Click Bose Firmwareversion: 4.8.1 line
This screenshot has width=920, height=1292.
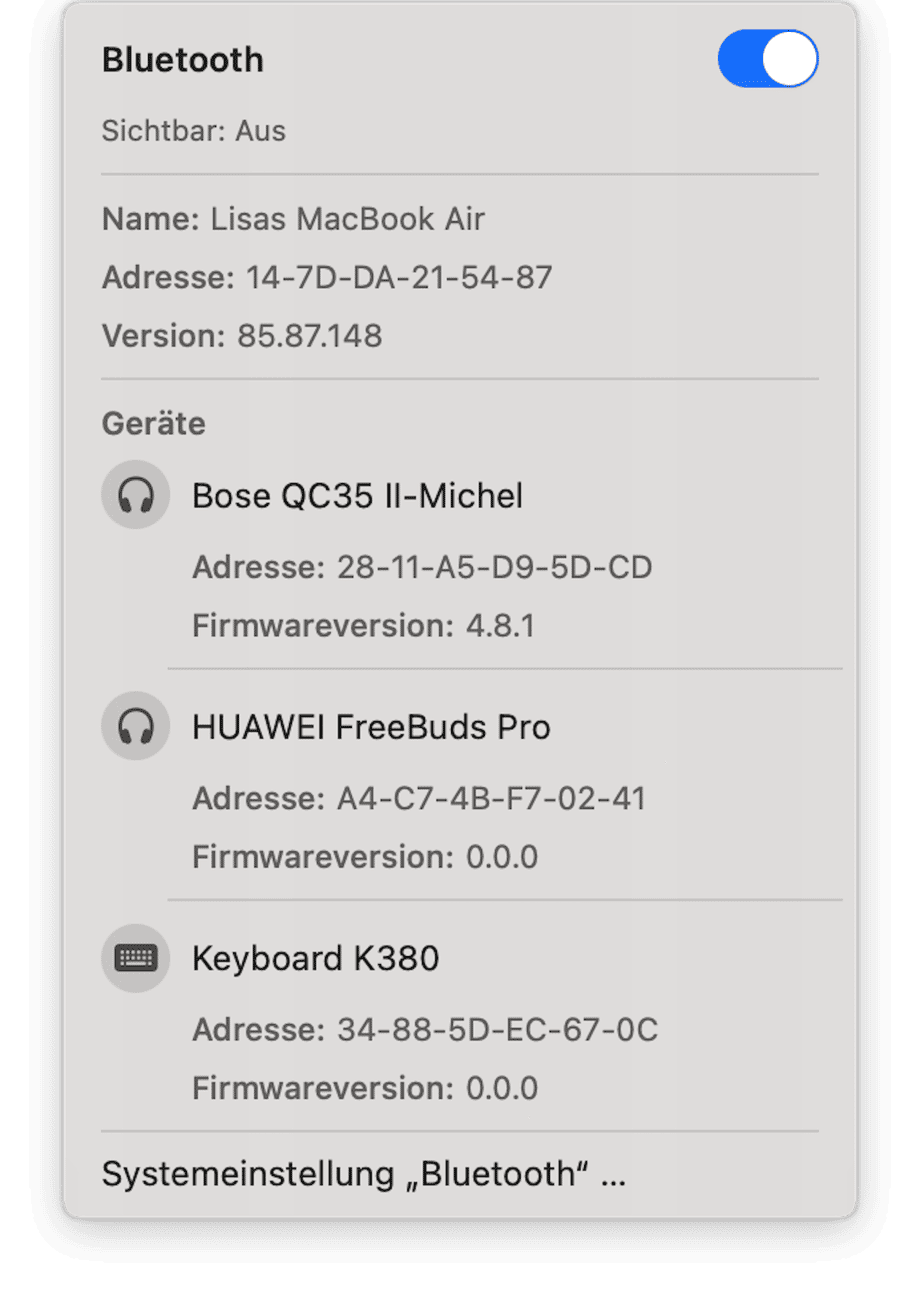click(364, 627)
